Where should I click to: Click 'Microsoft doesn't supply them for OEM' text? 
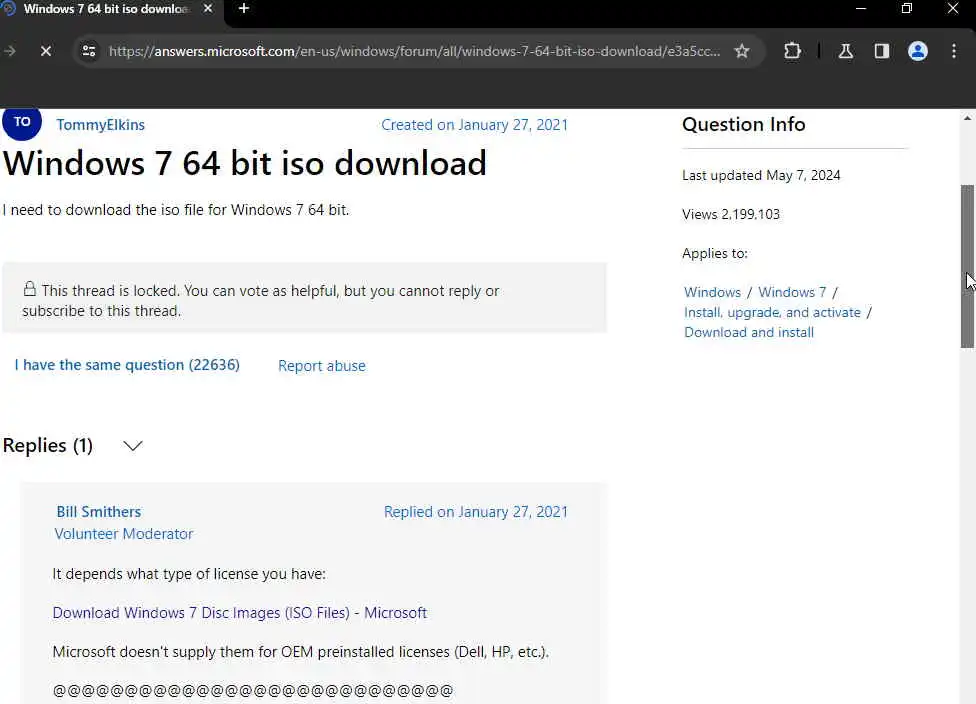[x=301, y=652]
